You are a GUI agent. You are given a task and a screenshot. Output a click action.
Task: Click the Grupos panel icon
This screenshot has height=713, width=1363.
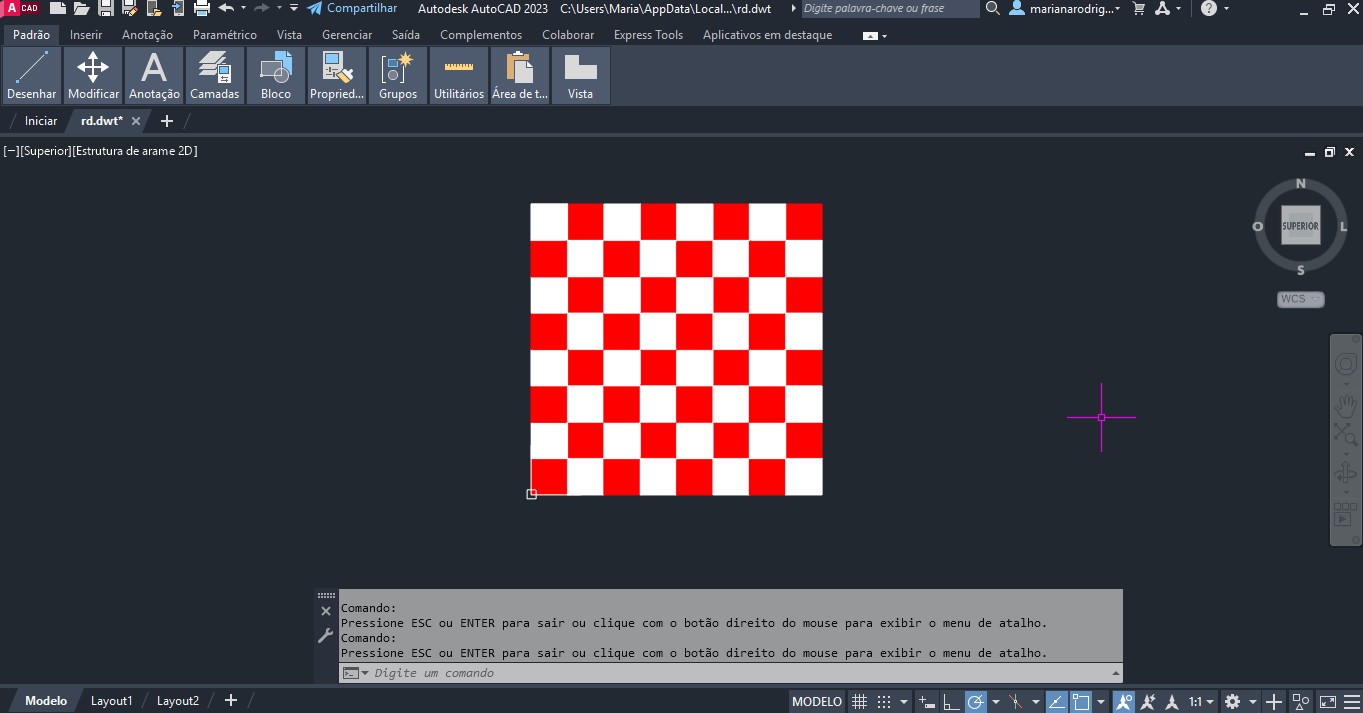click(397, 76)
